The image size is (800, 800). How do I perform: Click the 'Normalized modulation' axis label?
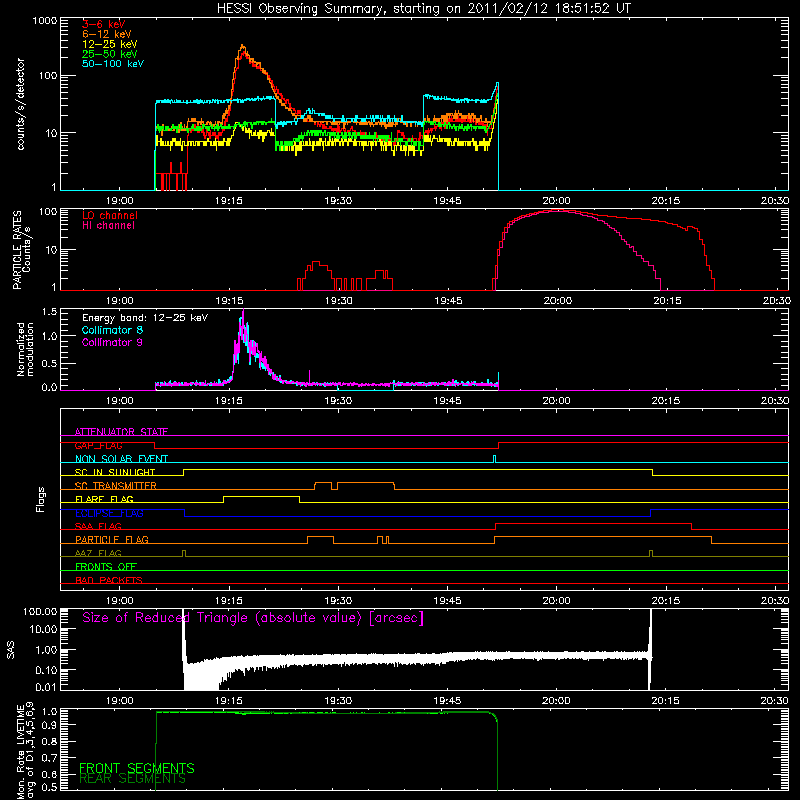coord(24,349)
